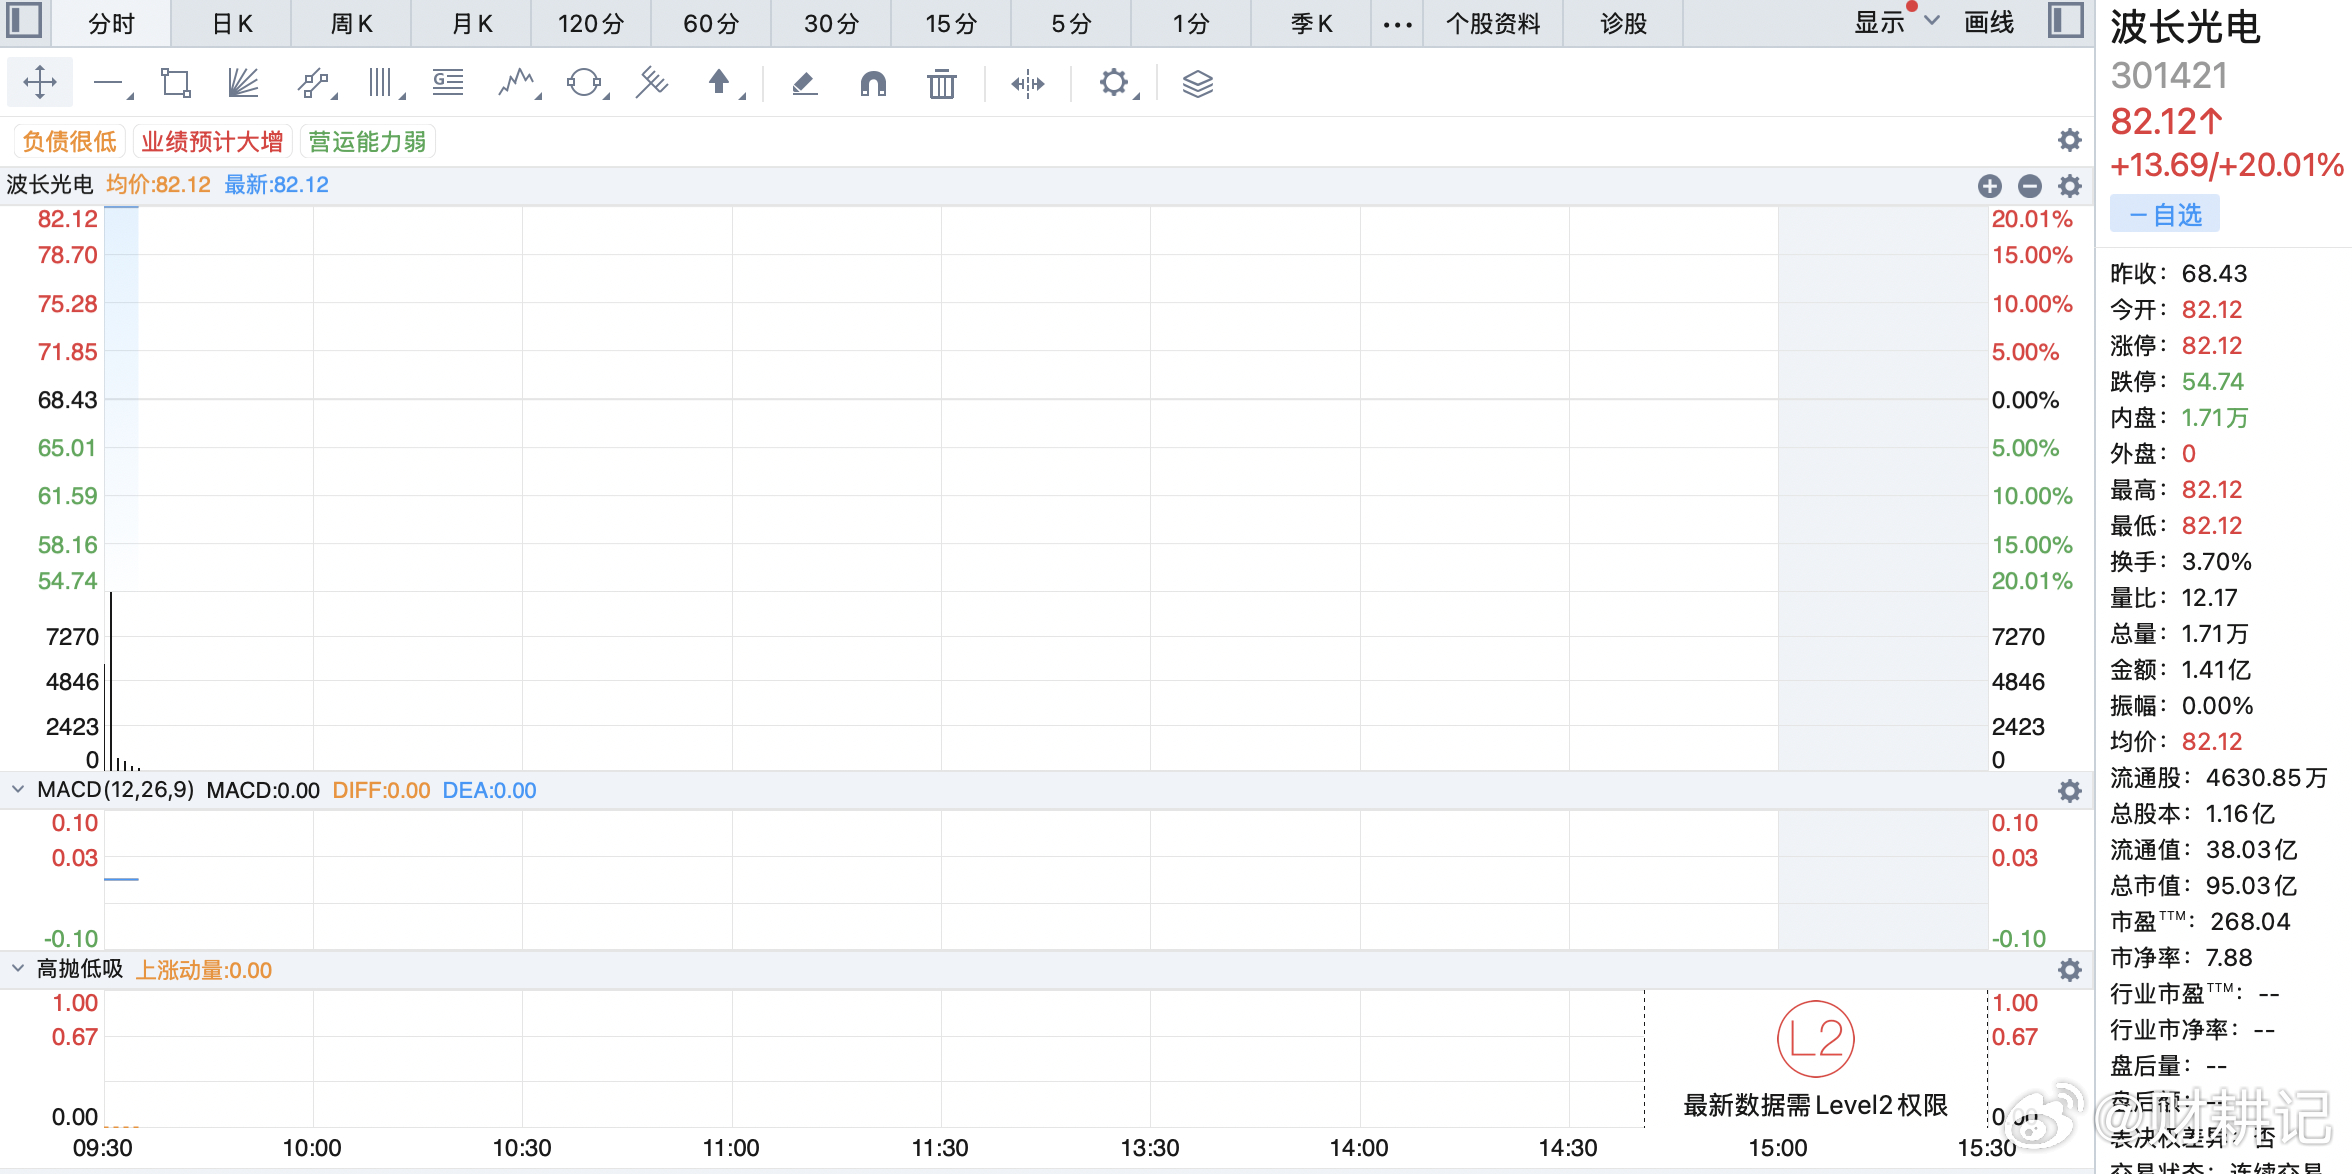Screen dimensions: 2352x1174
Task: Open the 显示 display dropdown
Action: click(1896, 22)
